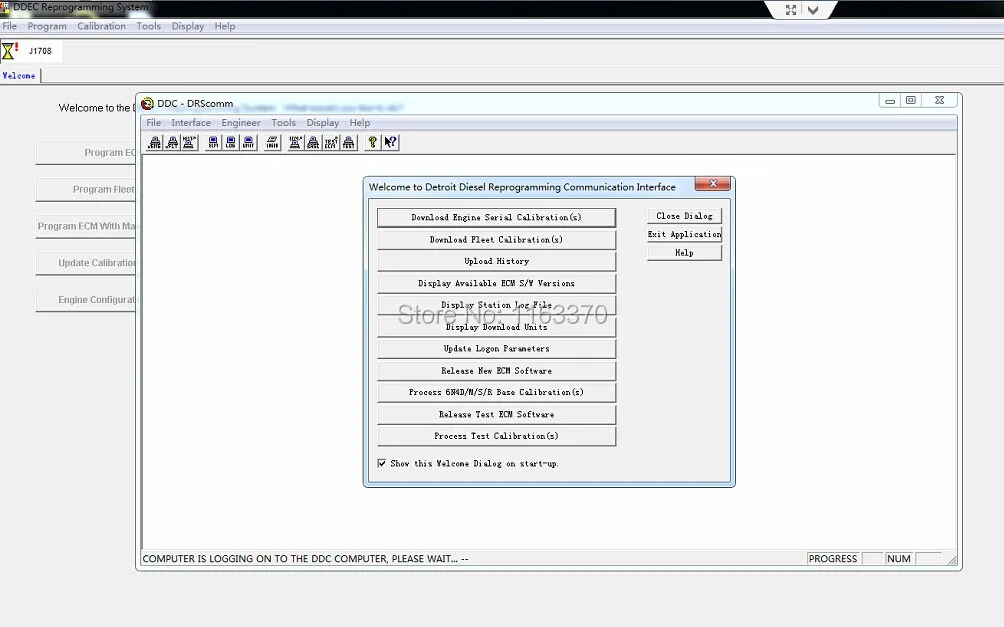Click Update Logon Parameters button
This screenshot has height=627, width=1004.
(496, 348)
